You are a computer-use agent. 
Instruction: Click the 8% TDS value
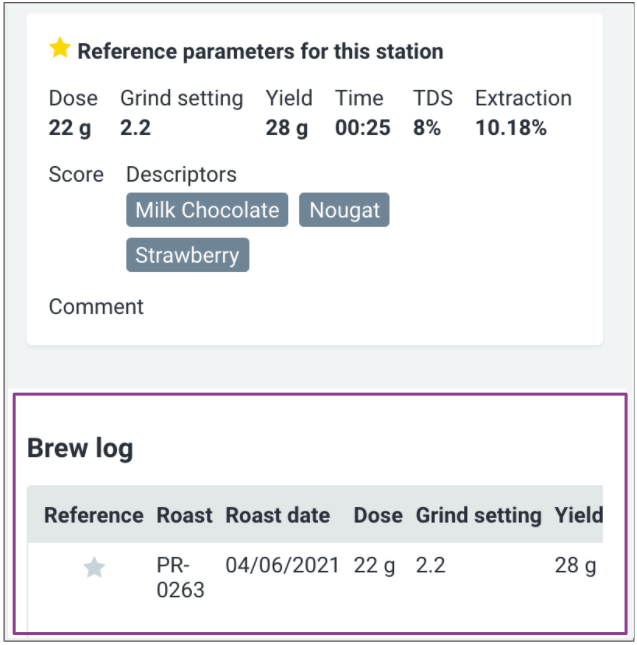[x=427, y=128]
